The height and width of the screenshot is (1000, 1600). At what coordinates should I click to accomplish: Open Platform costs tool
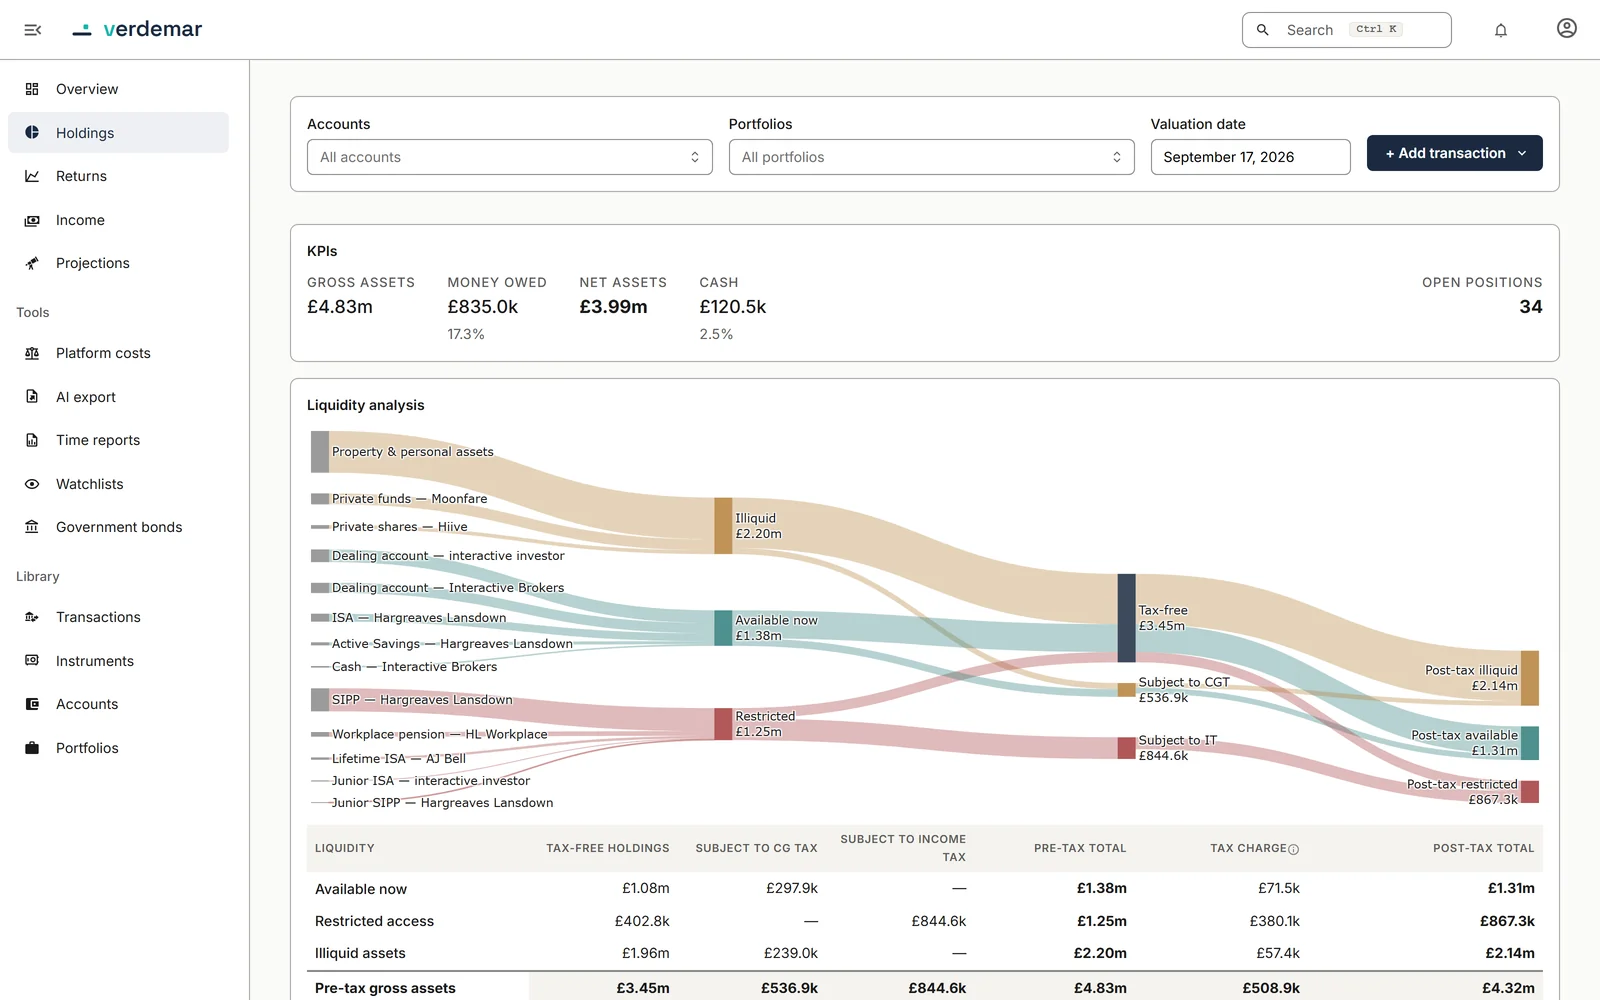(118, 353)
